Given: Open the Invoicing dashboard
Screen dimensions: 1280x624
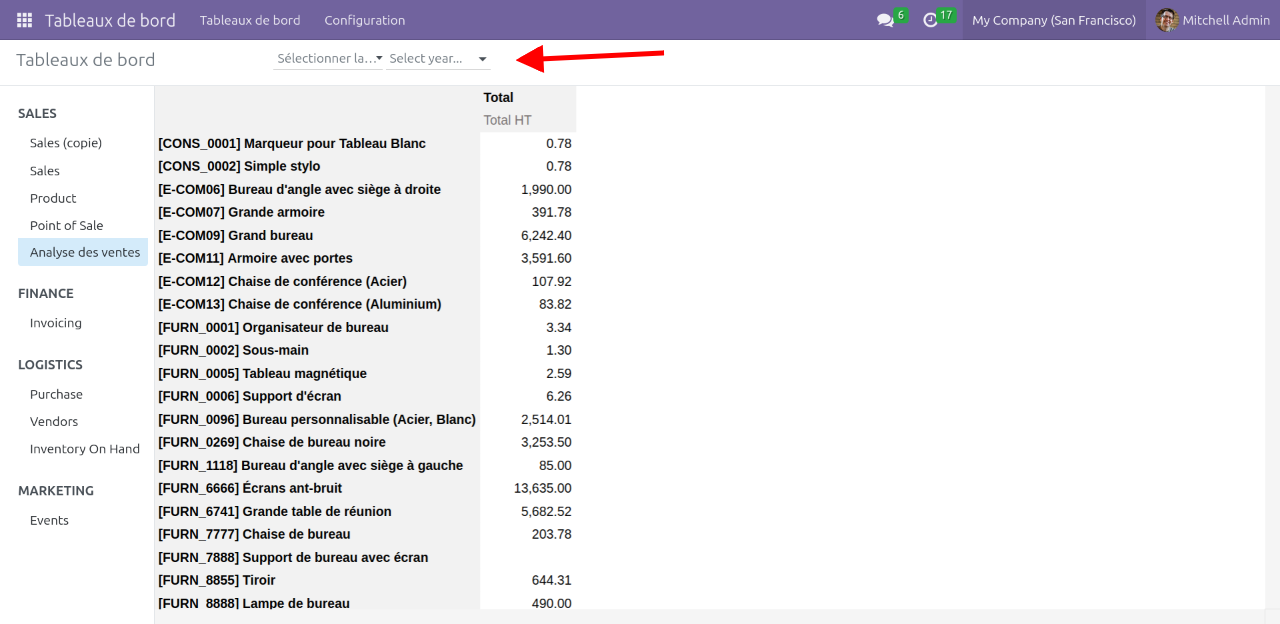Looking at the screenshot, I should (56, 323).
